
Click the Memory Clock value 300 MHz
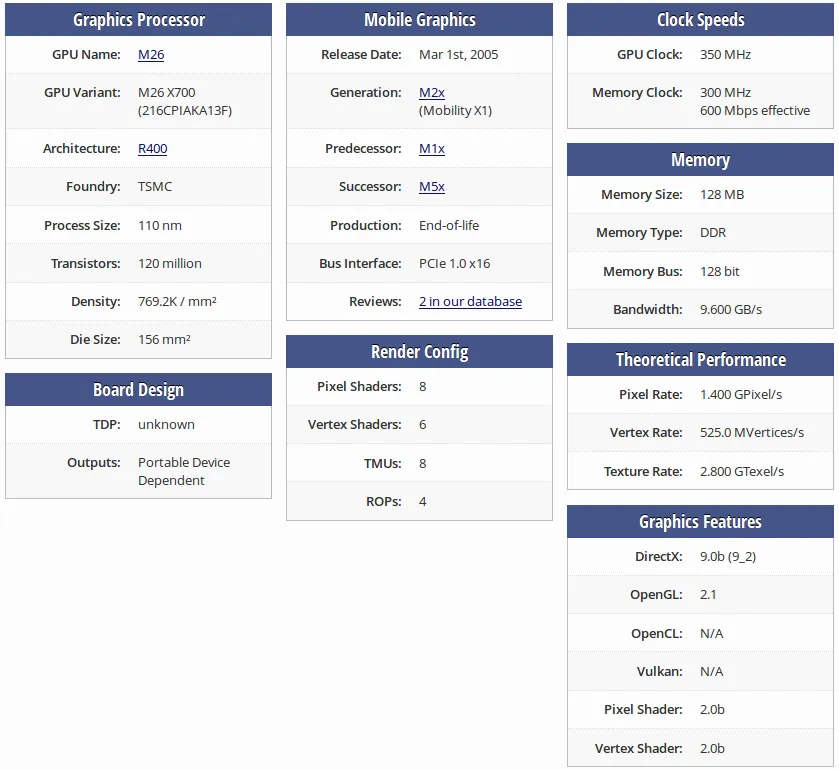[x=725, y=93]
